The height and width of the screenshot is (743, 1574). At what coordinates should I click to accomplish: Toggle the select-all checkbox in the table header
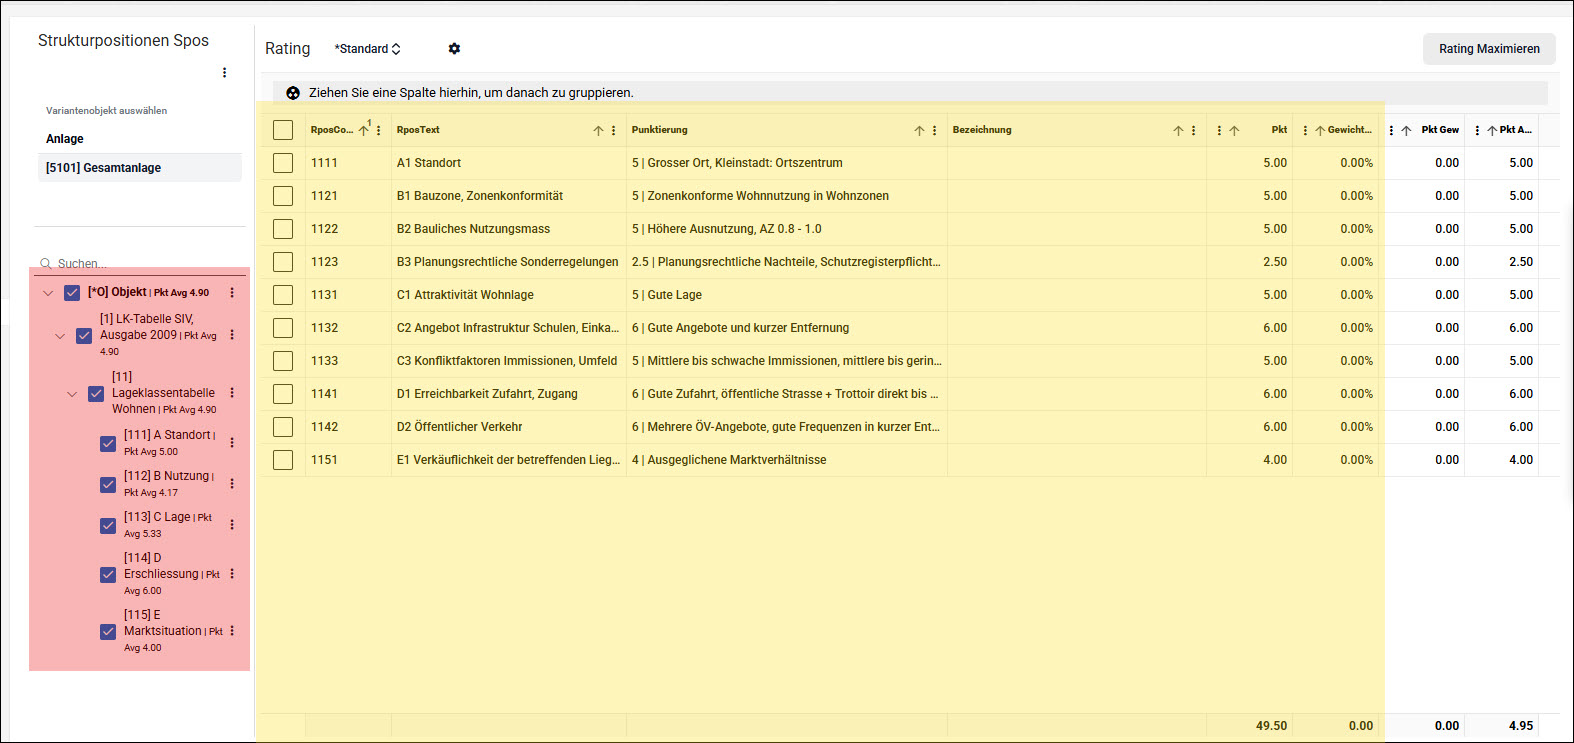[x=283, y=130]
